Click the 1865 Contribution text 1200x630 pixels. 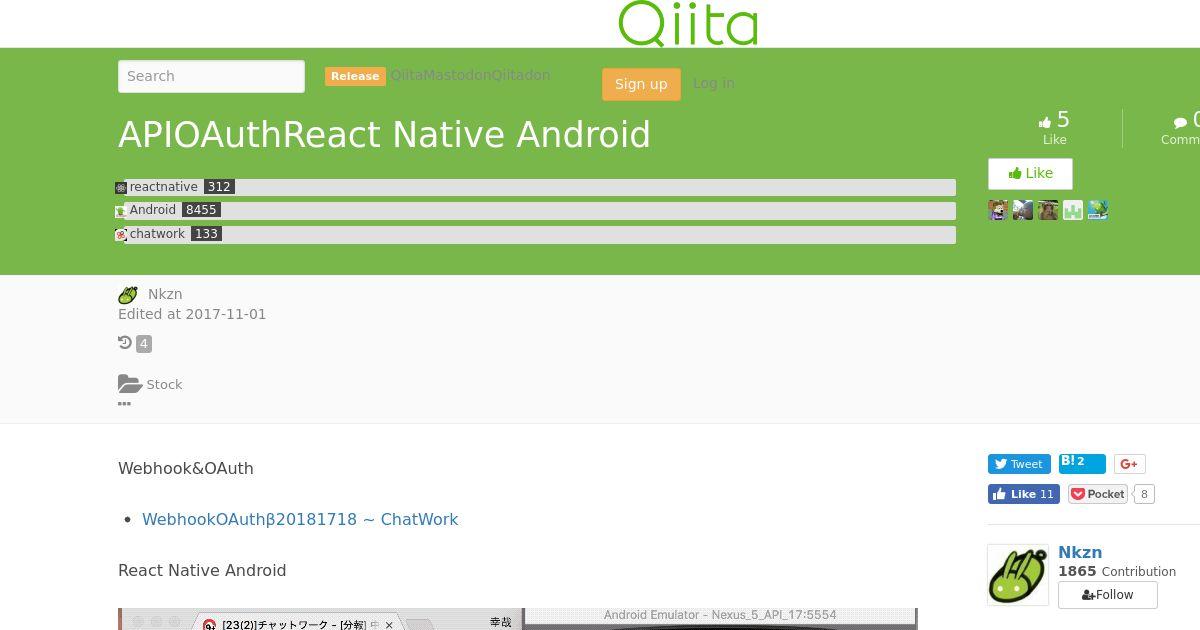point(1117,572)
